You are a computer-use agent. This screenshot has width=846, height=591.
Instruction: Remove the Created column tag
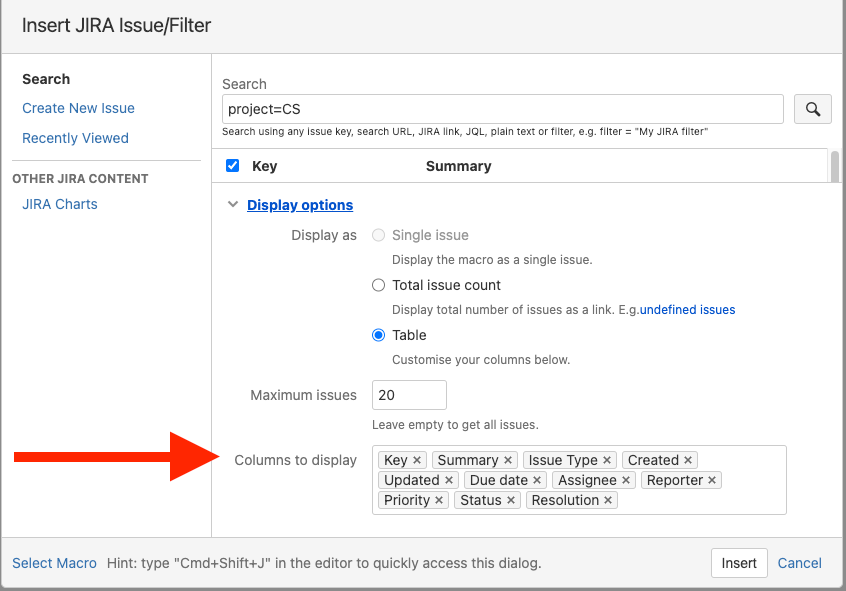coord(688,460)
